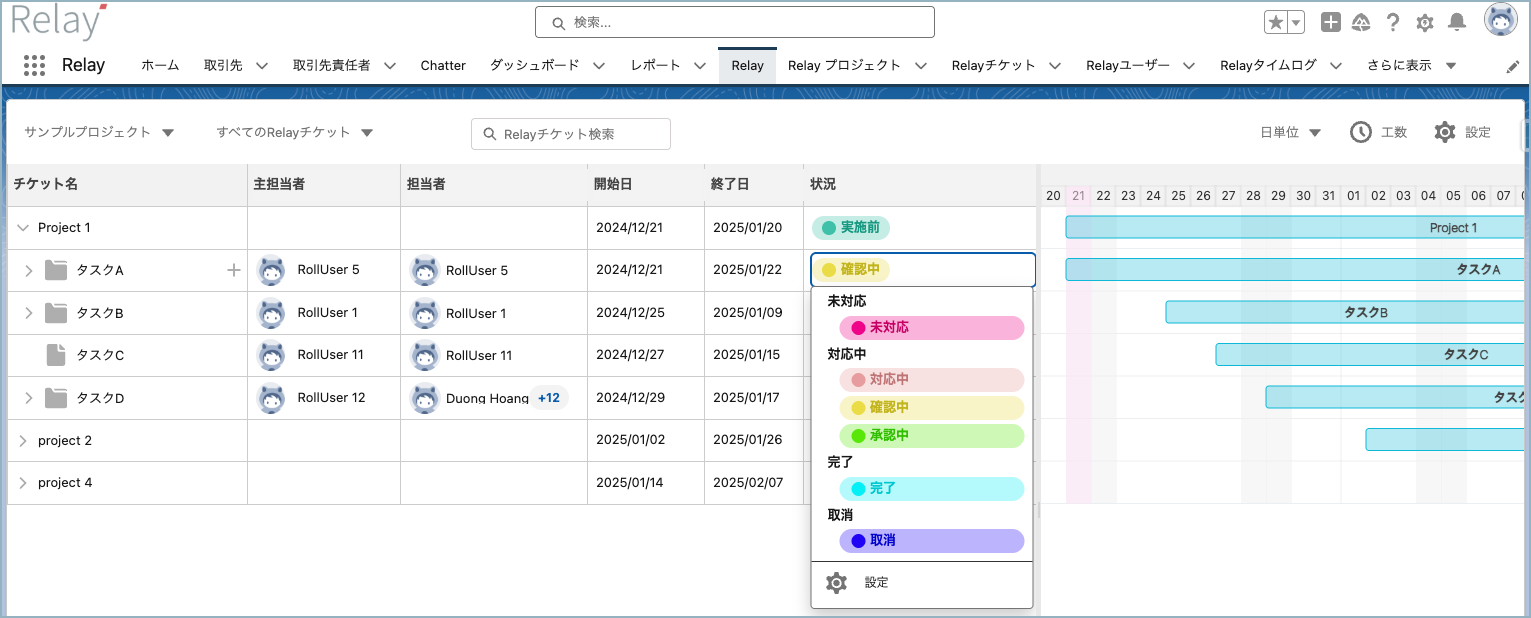1531x618 pixels.
Task: Click the clock 工数 icon
Action: 1361,132
